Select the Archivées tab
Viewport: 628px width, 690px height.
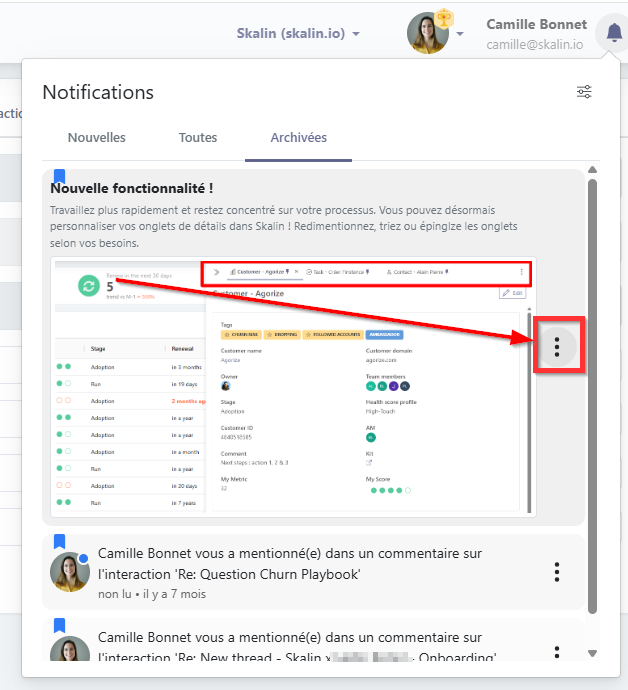click(298, 138)
